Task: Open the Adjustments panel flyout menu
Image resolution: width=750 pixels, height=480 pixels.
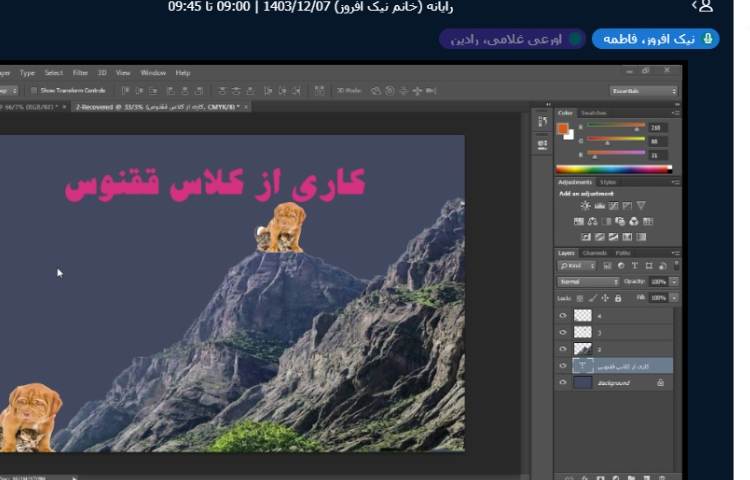Action: pos(675,182)
